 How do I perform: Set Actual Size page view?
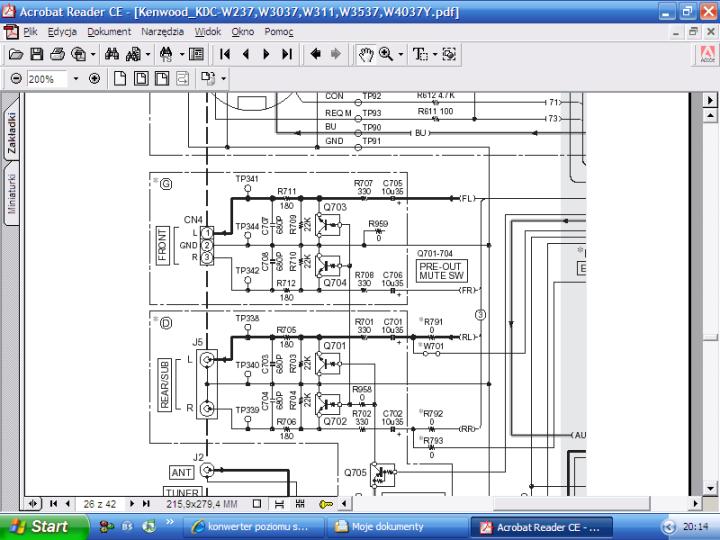120,79
